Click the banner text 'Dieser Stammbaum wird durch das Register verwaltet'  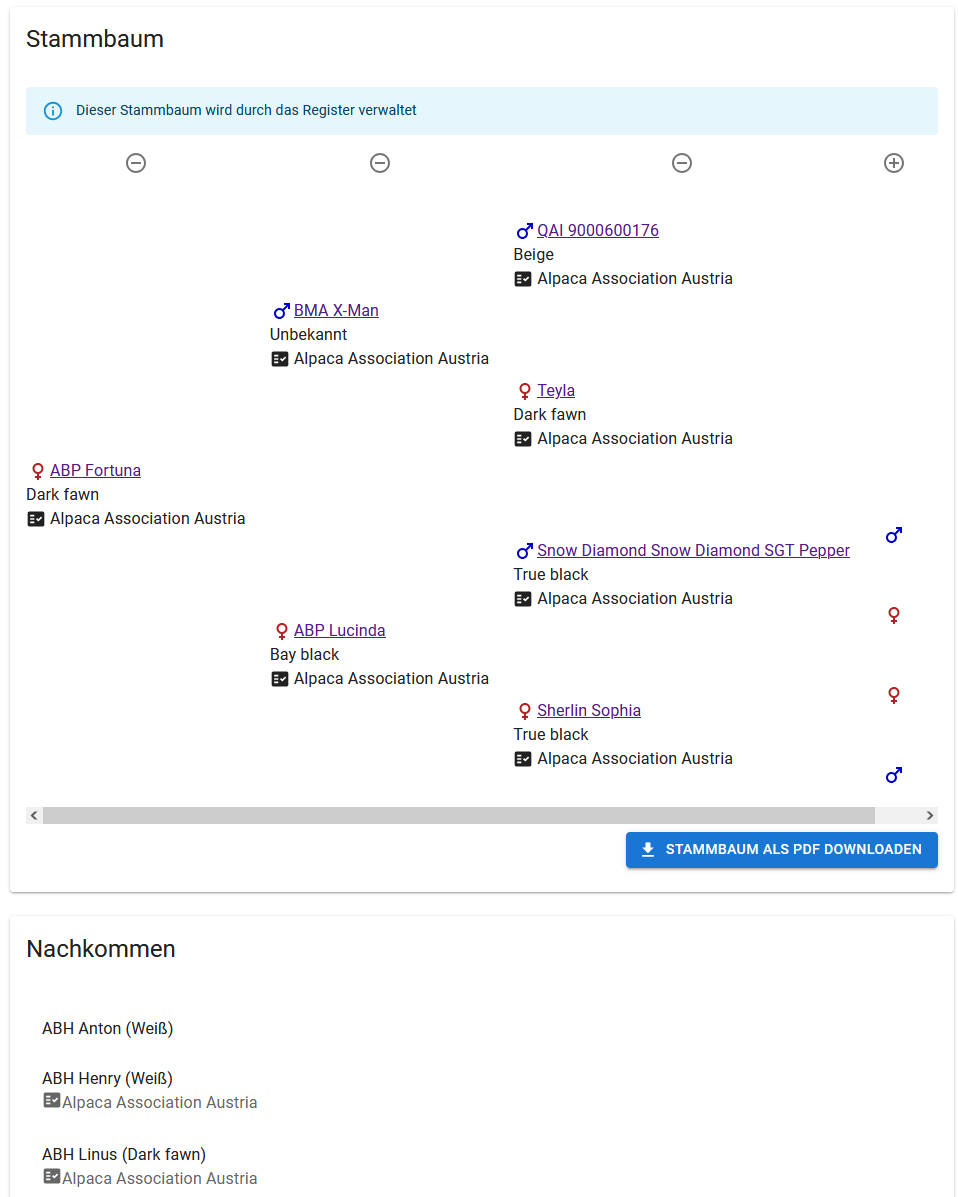[x=246, y=110]
